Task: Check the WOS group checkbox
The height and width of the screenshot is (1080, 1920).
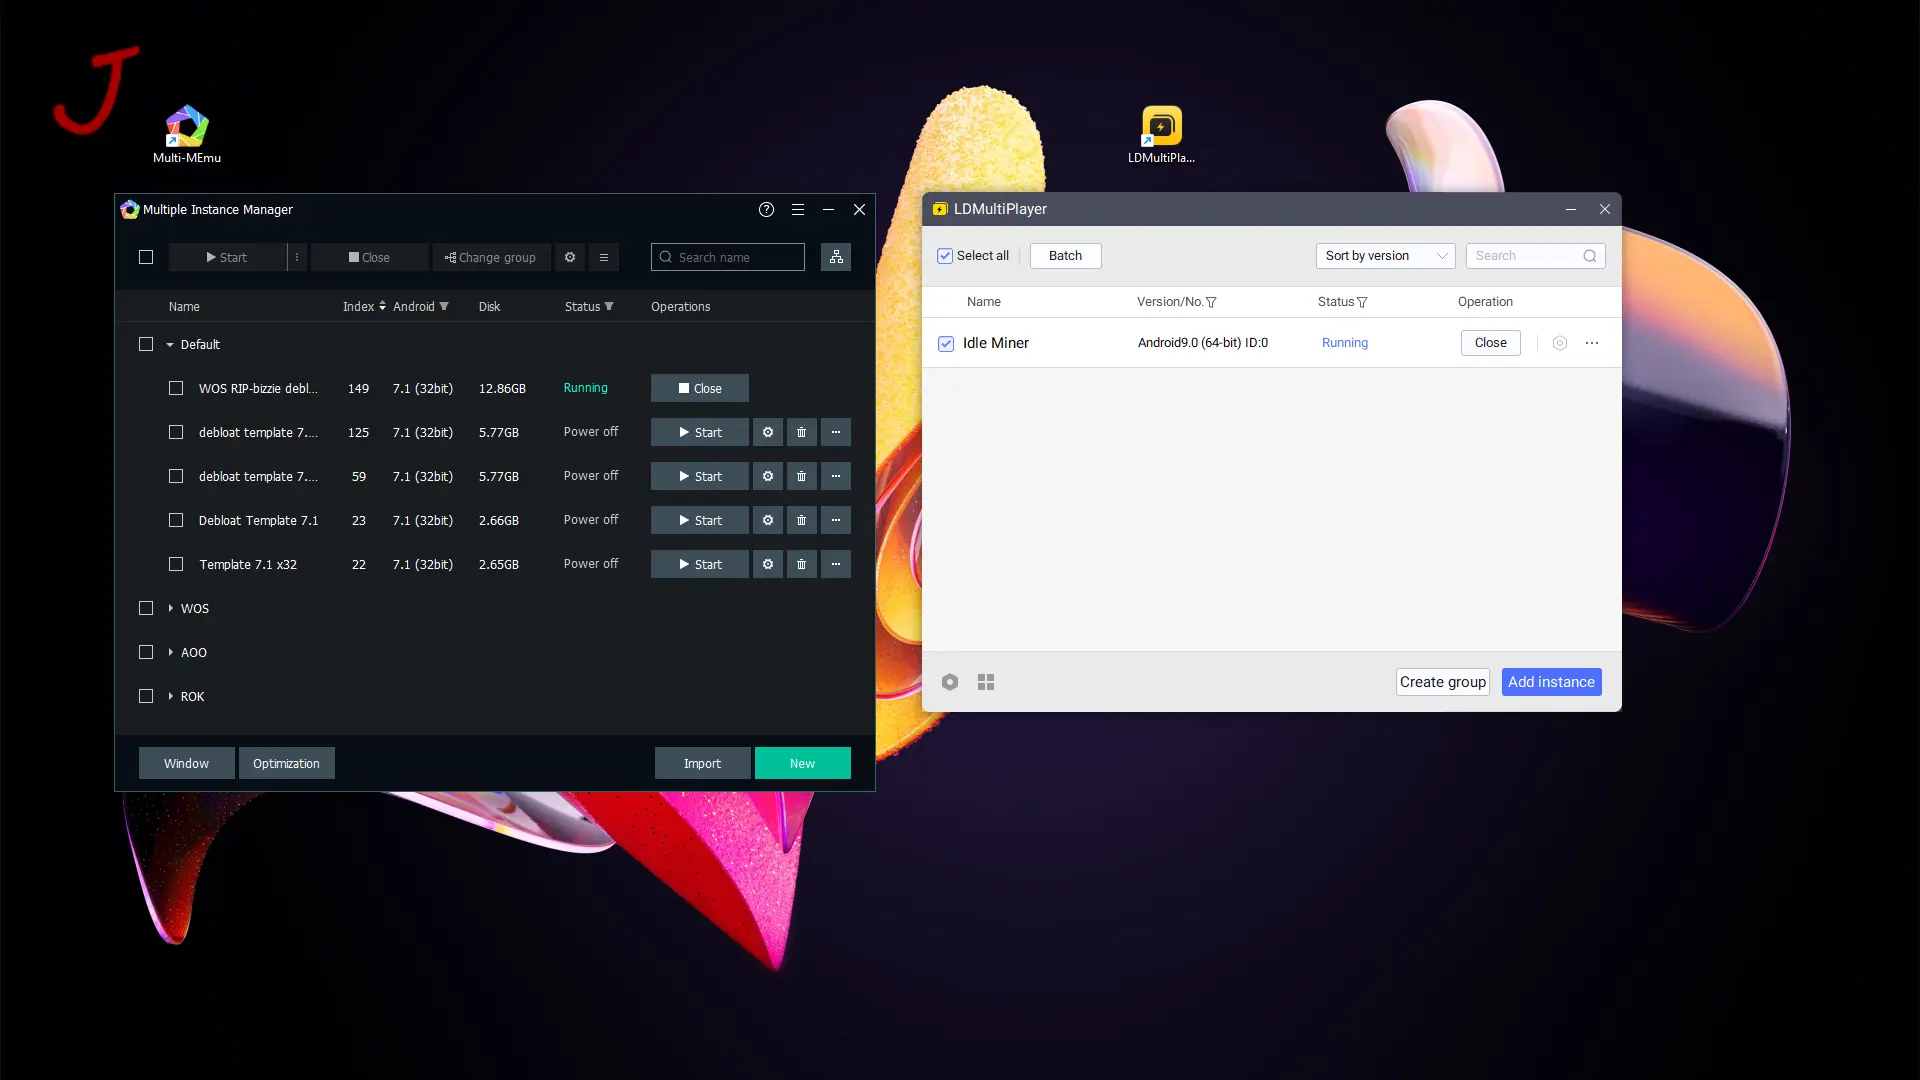Action: (146, 608)
